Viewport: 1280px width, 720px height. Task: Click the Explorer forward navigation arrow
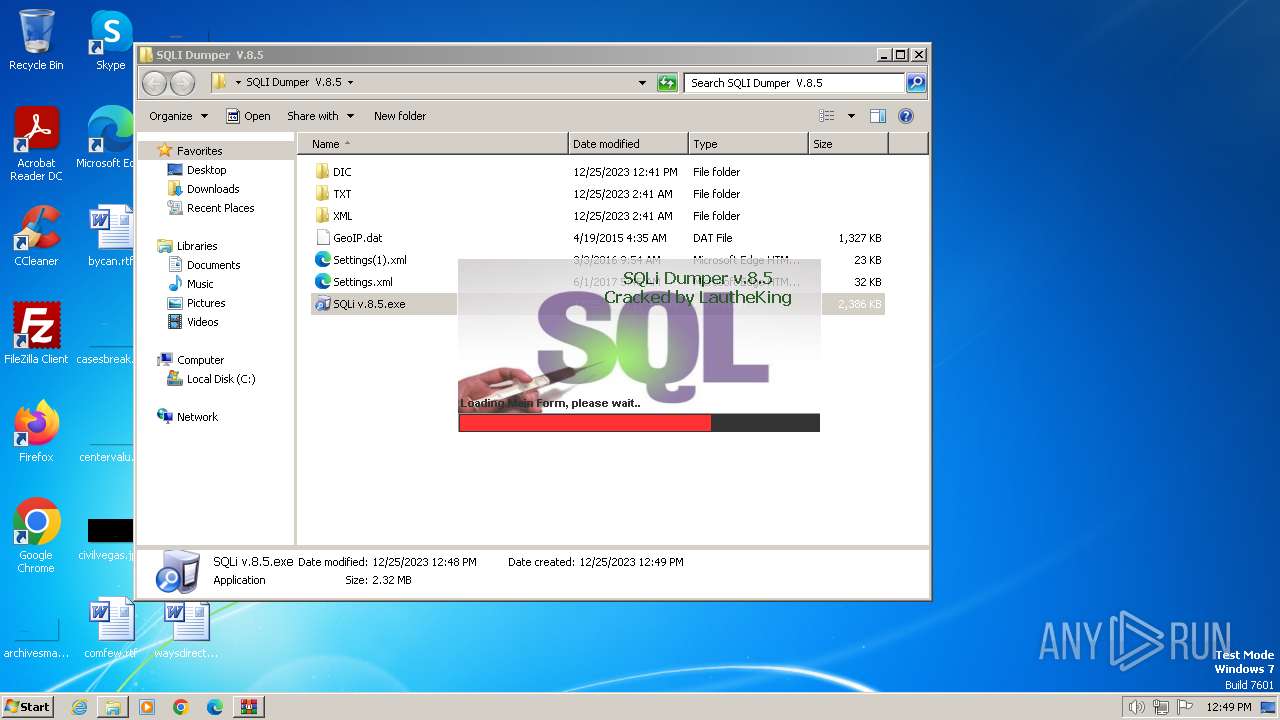click(x=182, y=83)
